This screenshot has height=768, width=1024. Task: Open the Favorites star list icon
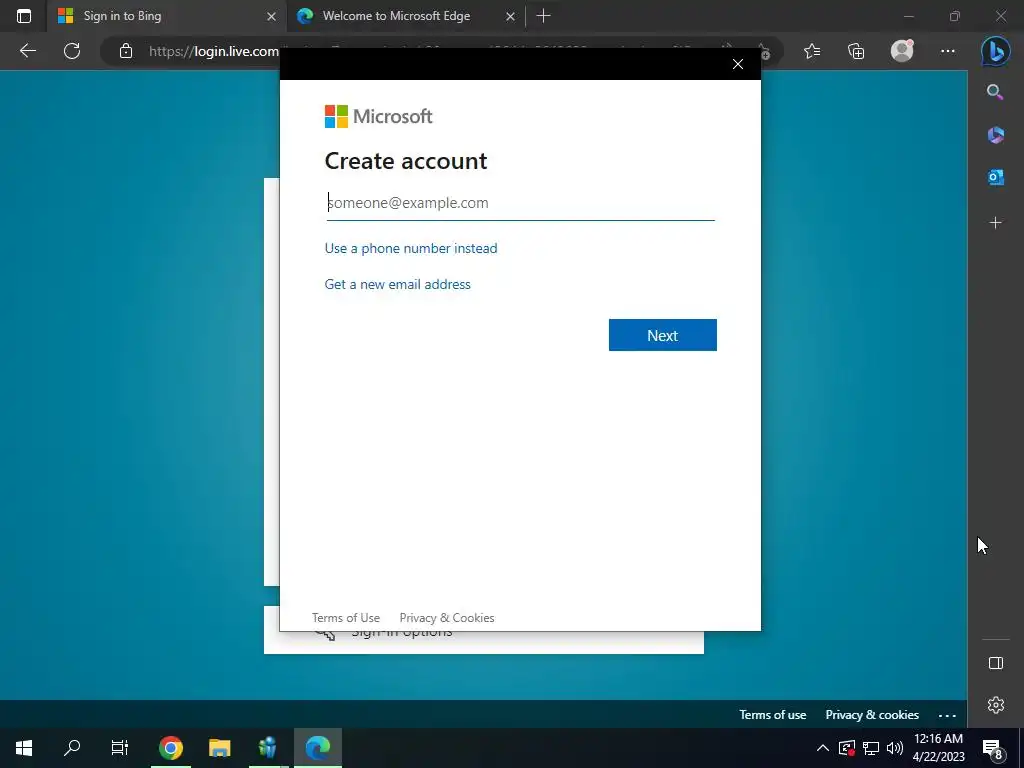812,51
